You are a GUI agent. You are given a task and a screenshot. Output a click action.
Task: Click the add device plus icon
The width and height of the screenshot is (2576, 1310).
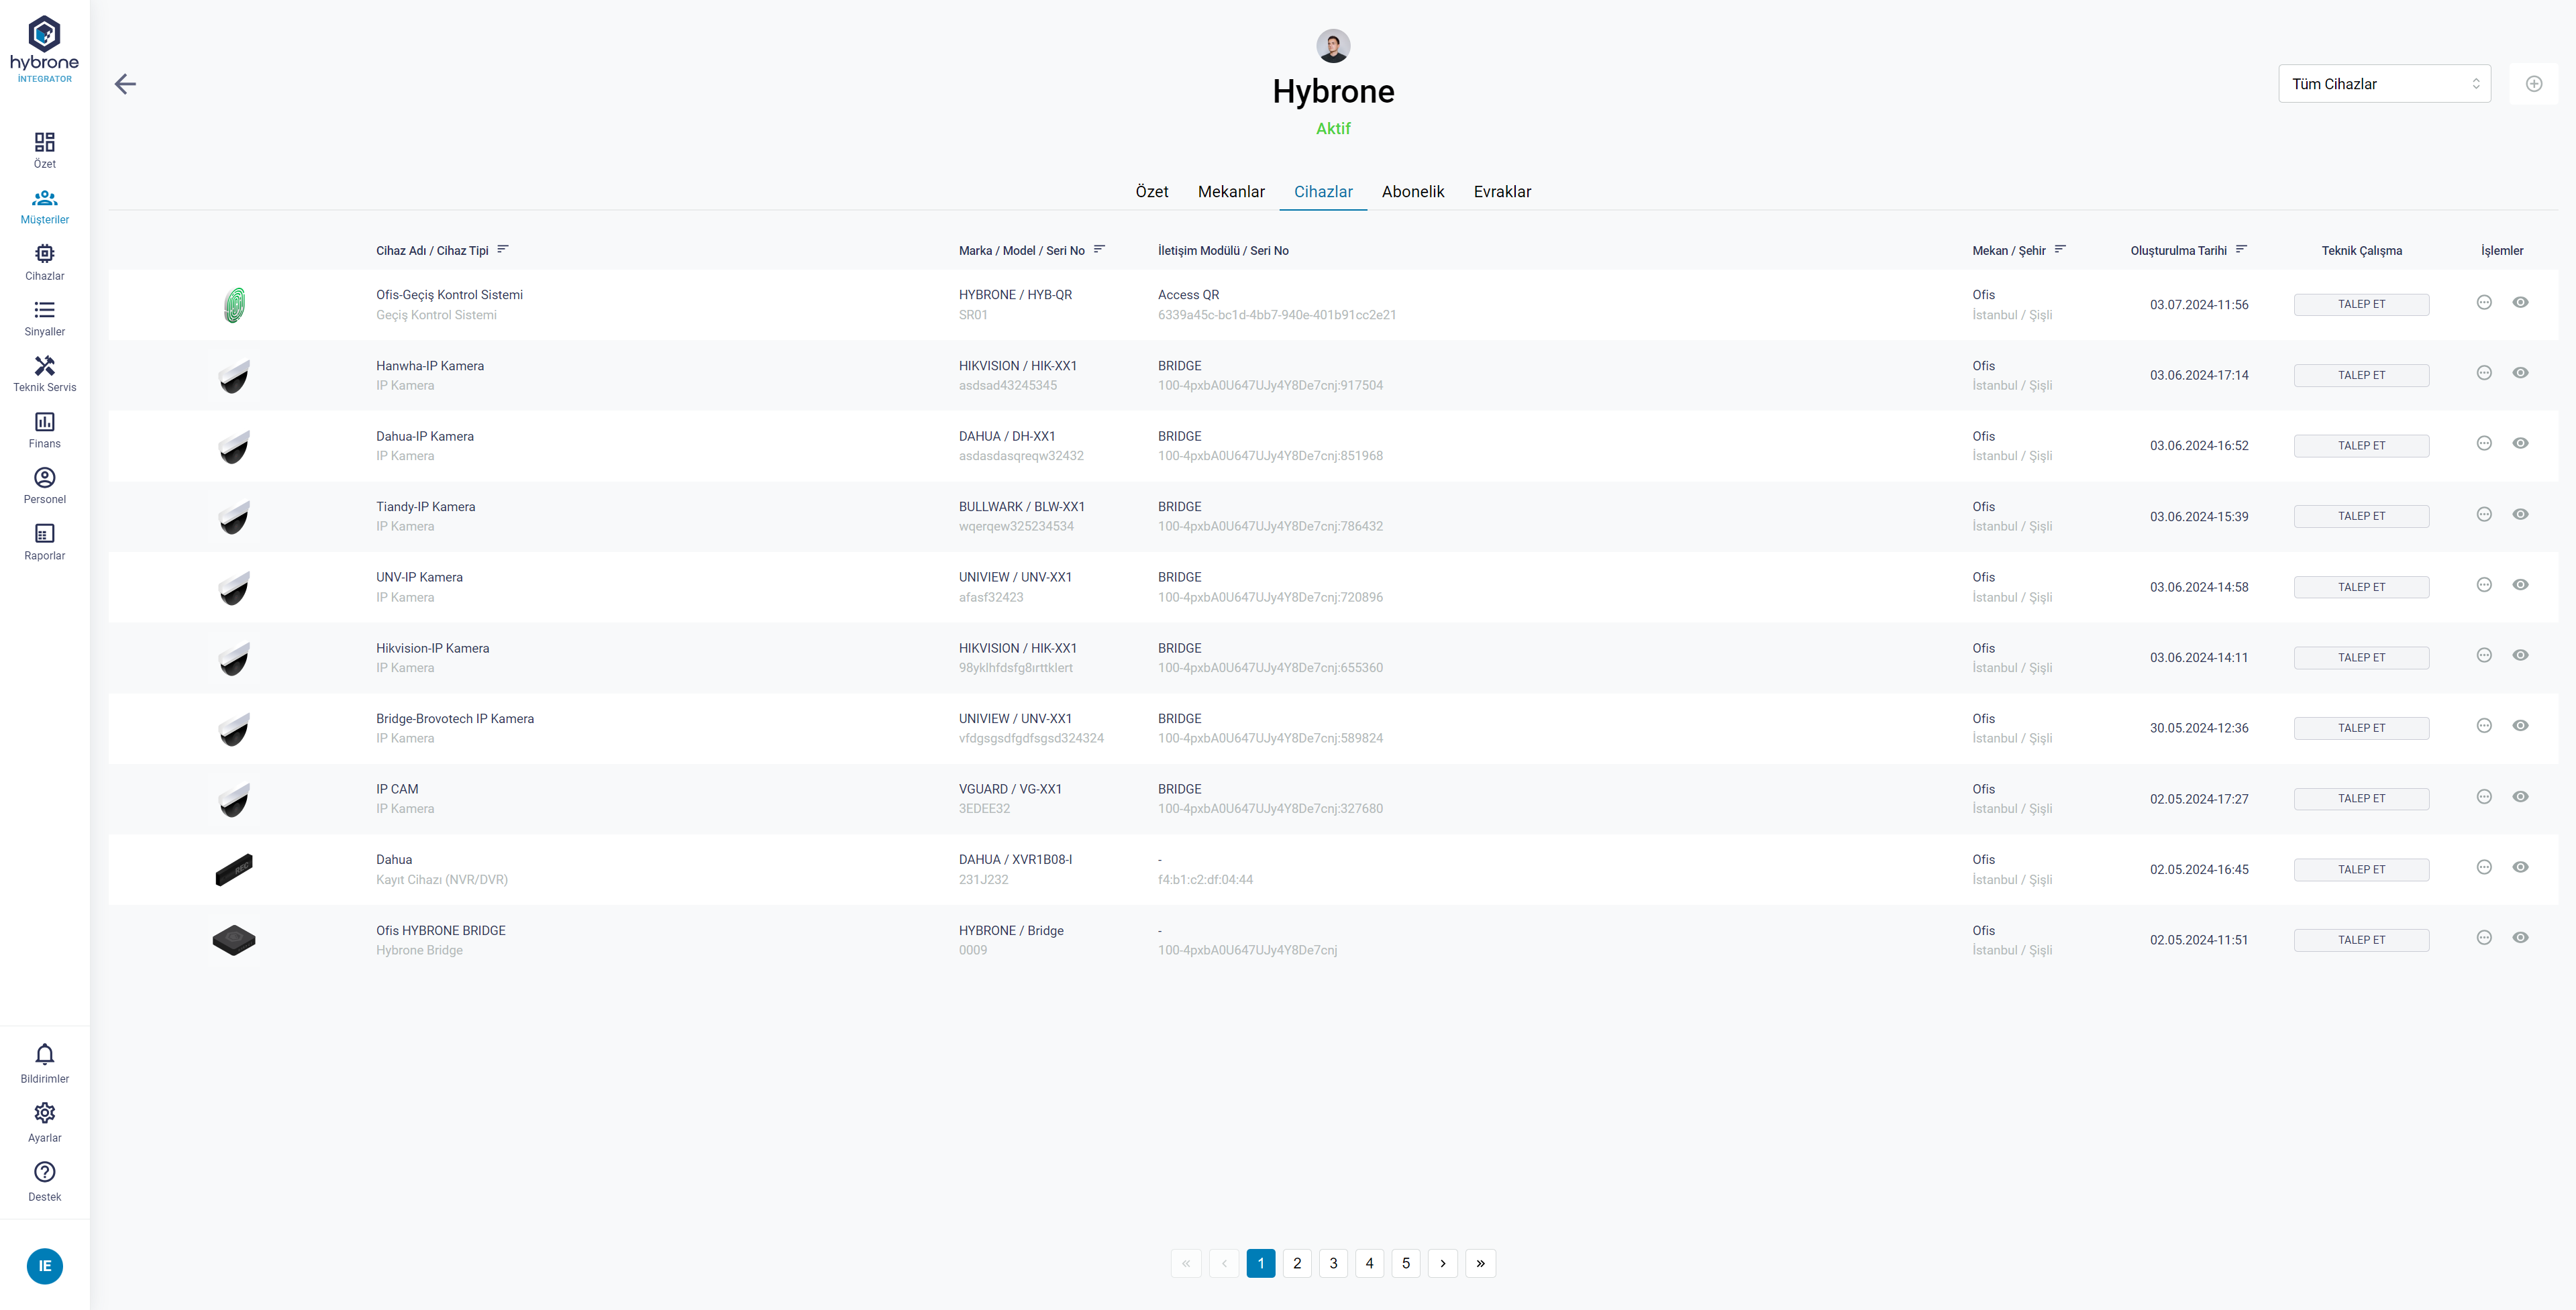click(x=2533, y=84)
